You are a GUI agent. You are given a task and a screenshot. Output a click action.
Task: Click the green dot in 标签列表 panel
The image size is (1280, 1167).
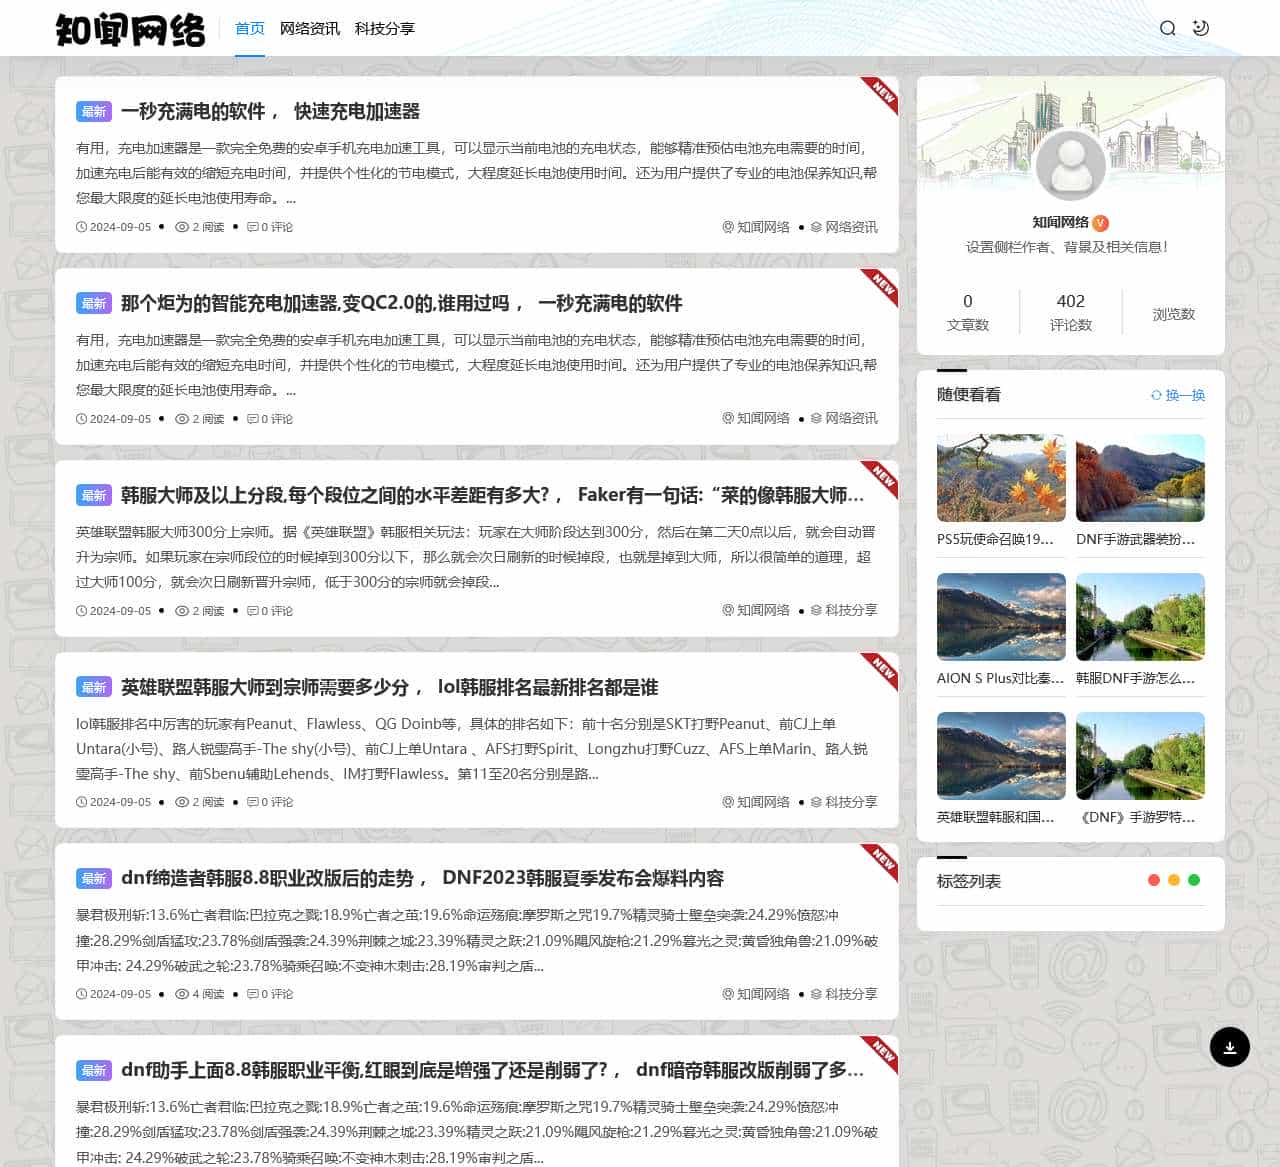pos(1193,880)
